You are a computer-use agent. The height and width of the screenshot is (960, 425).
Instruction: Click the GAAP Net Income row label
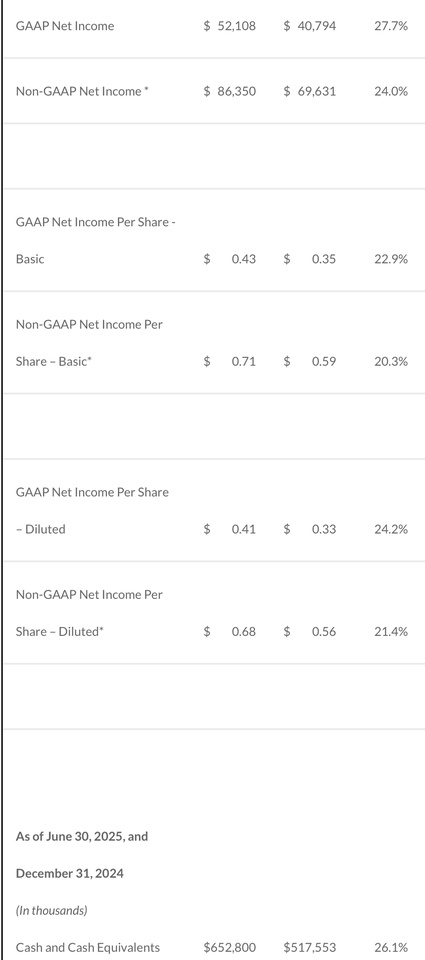pyautogui.click(x=65, y=26)
